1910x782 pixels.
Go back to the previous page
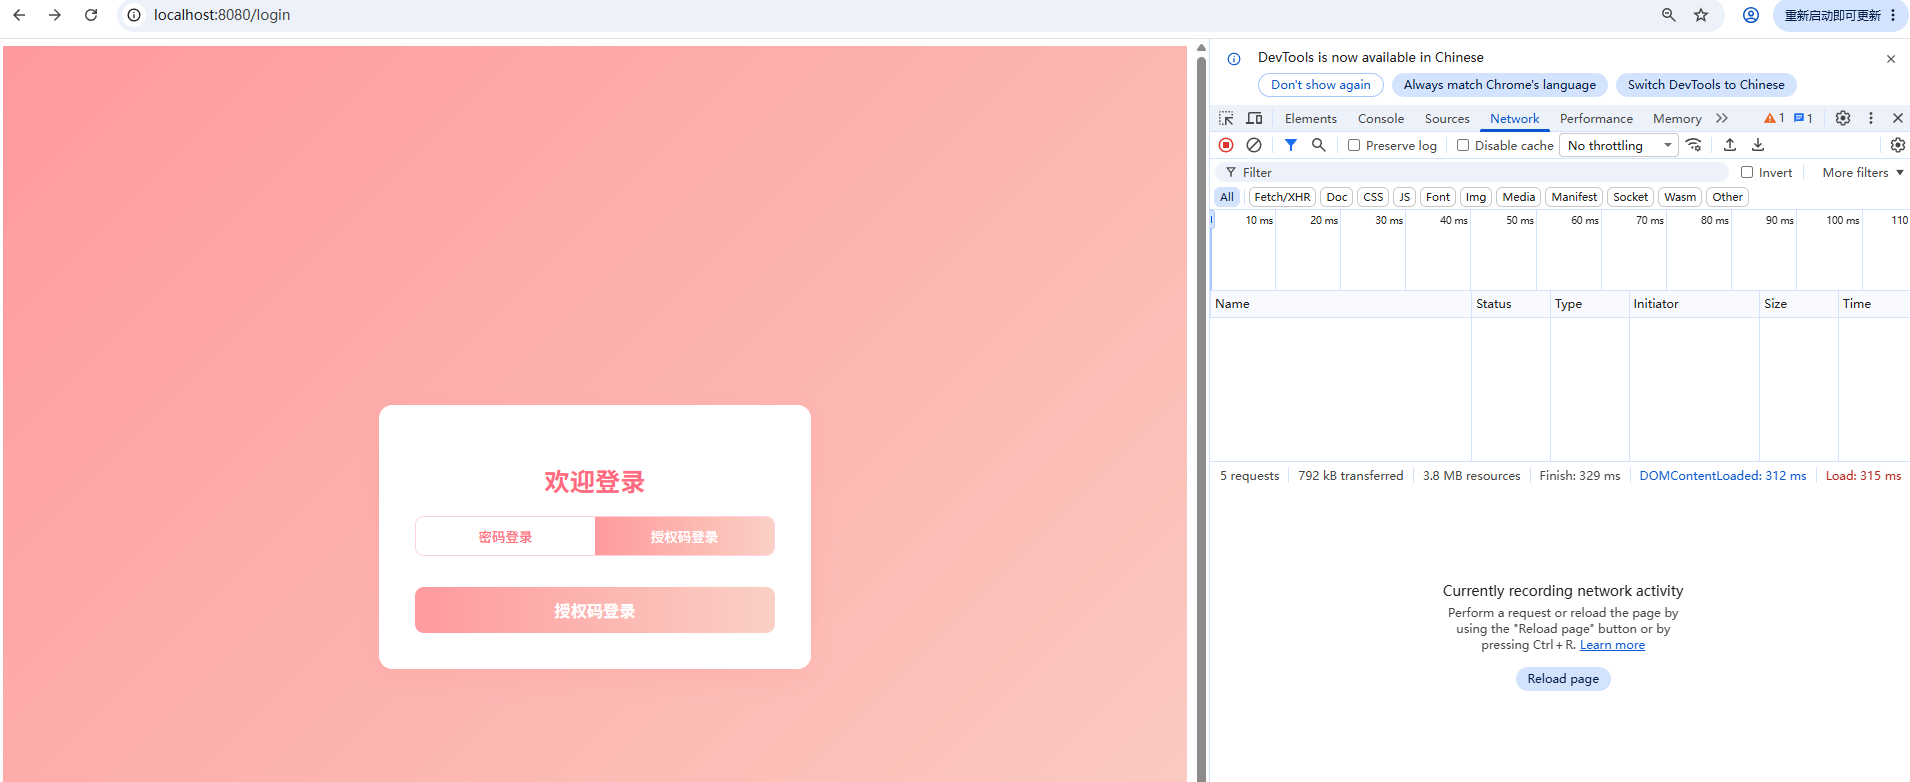point(19,15)
